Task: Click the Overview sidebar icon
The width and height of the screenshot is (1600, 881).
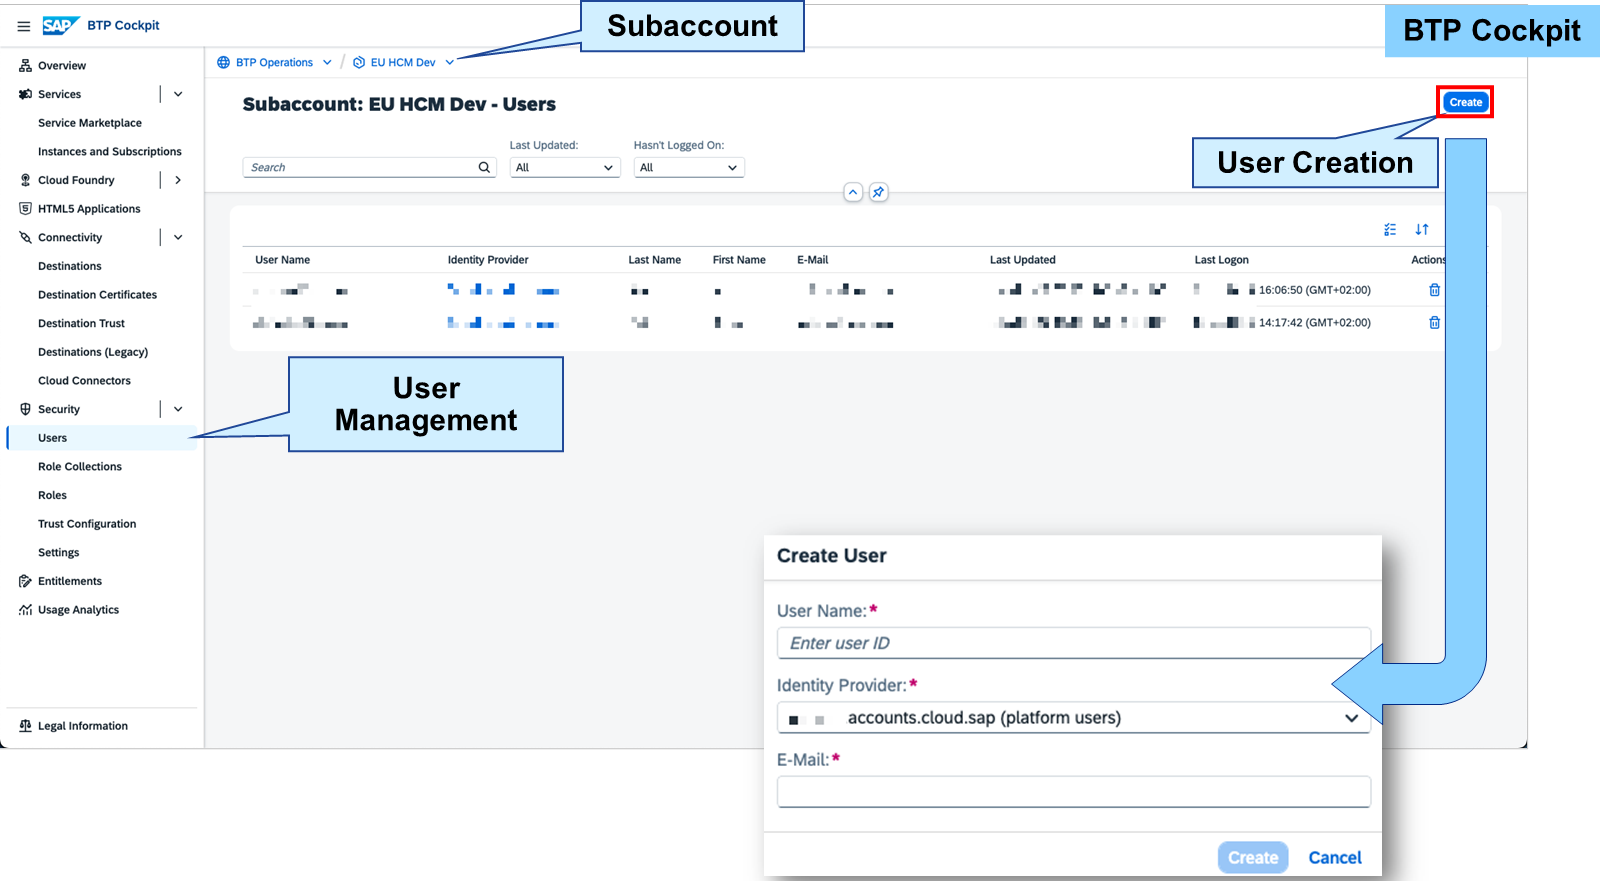Action: click(25, 66)
